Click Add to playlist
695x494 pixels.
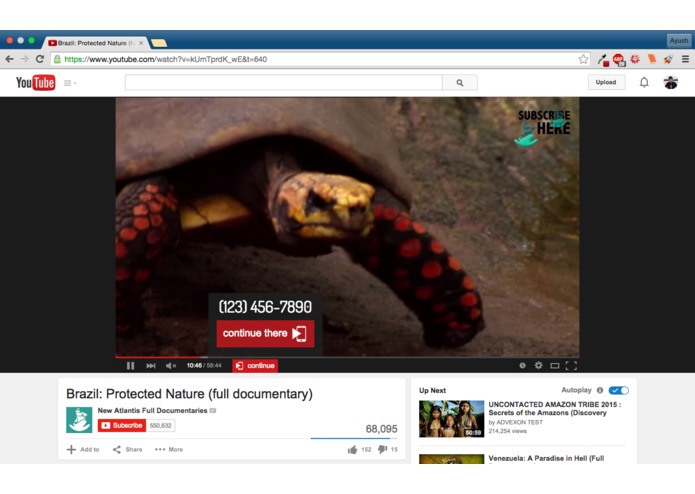coord(83,449)
